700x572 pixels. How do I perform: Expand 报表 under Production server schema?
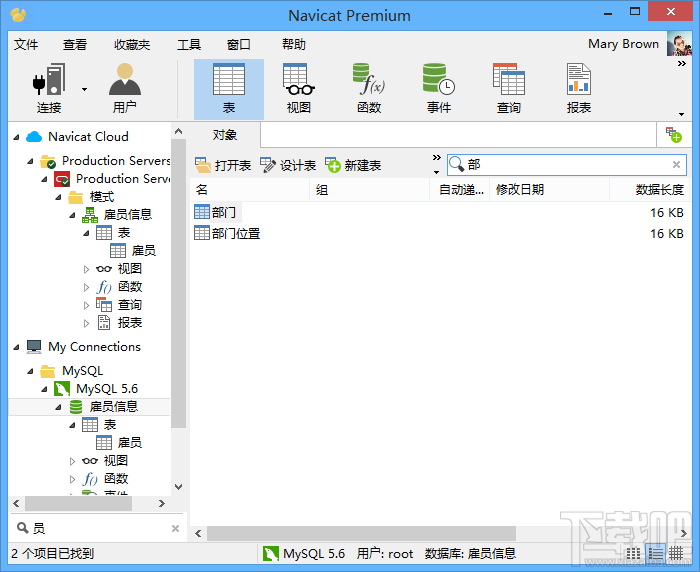(86, 323)
